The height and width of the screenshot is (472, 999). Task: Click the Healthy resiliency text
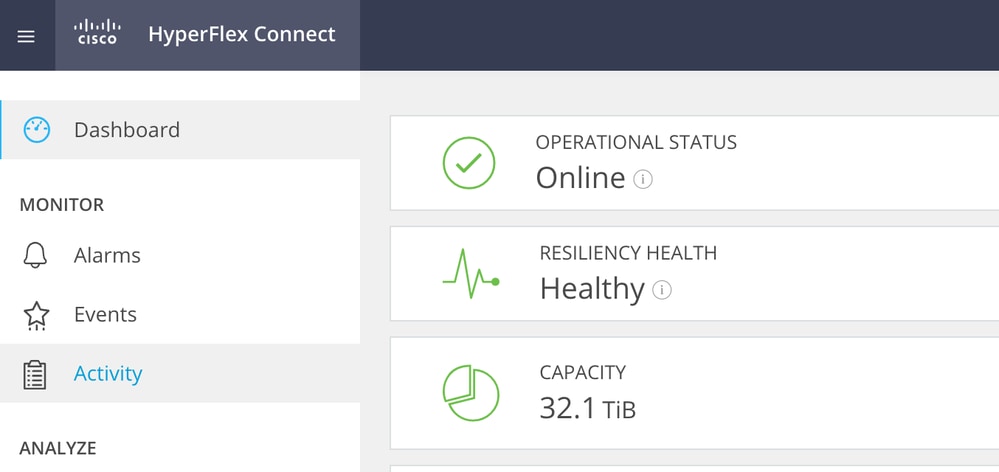592,289
